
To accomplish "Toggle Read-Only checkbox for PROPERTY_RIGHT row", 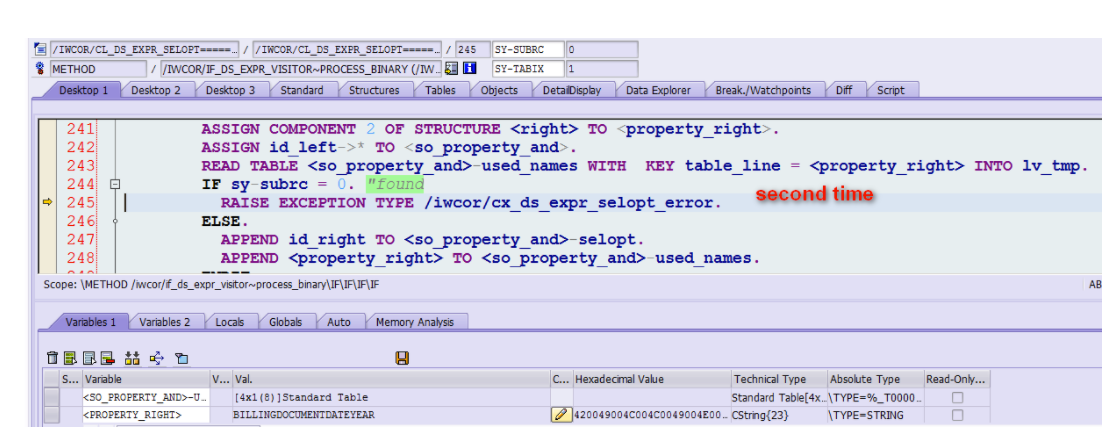I will tap(957, 414).
